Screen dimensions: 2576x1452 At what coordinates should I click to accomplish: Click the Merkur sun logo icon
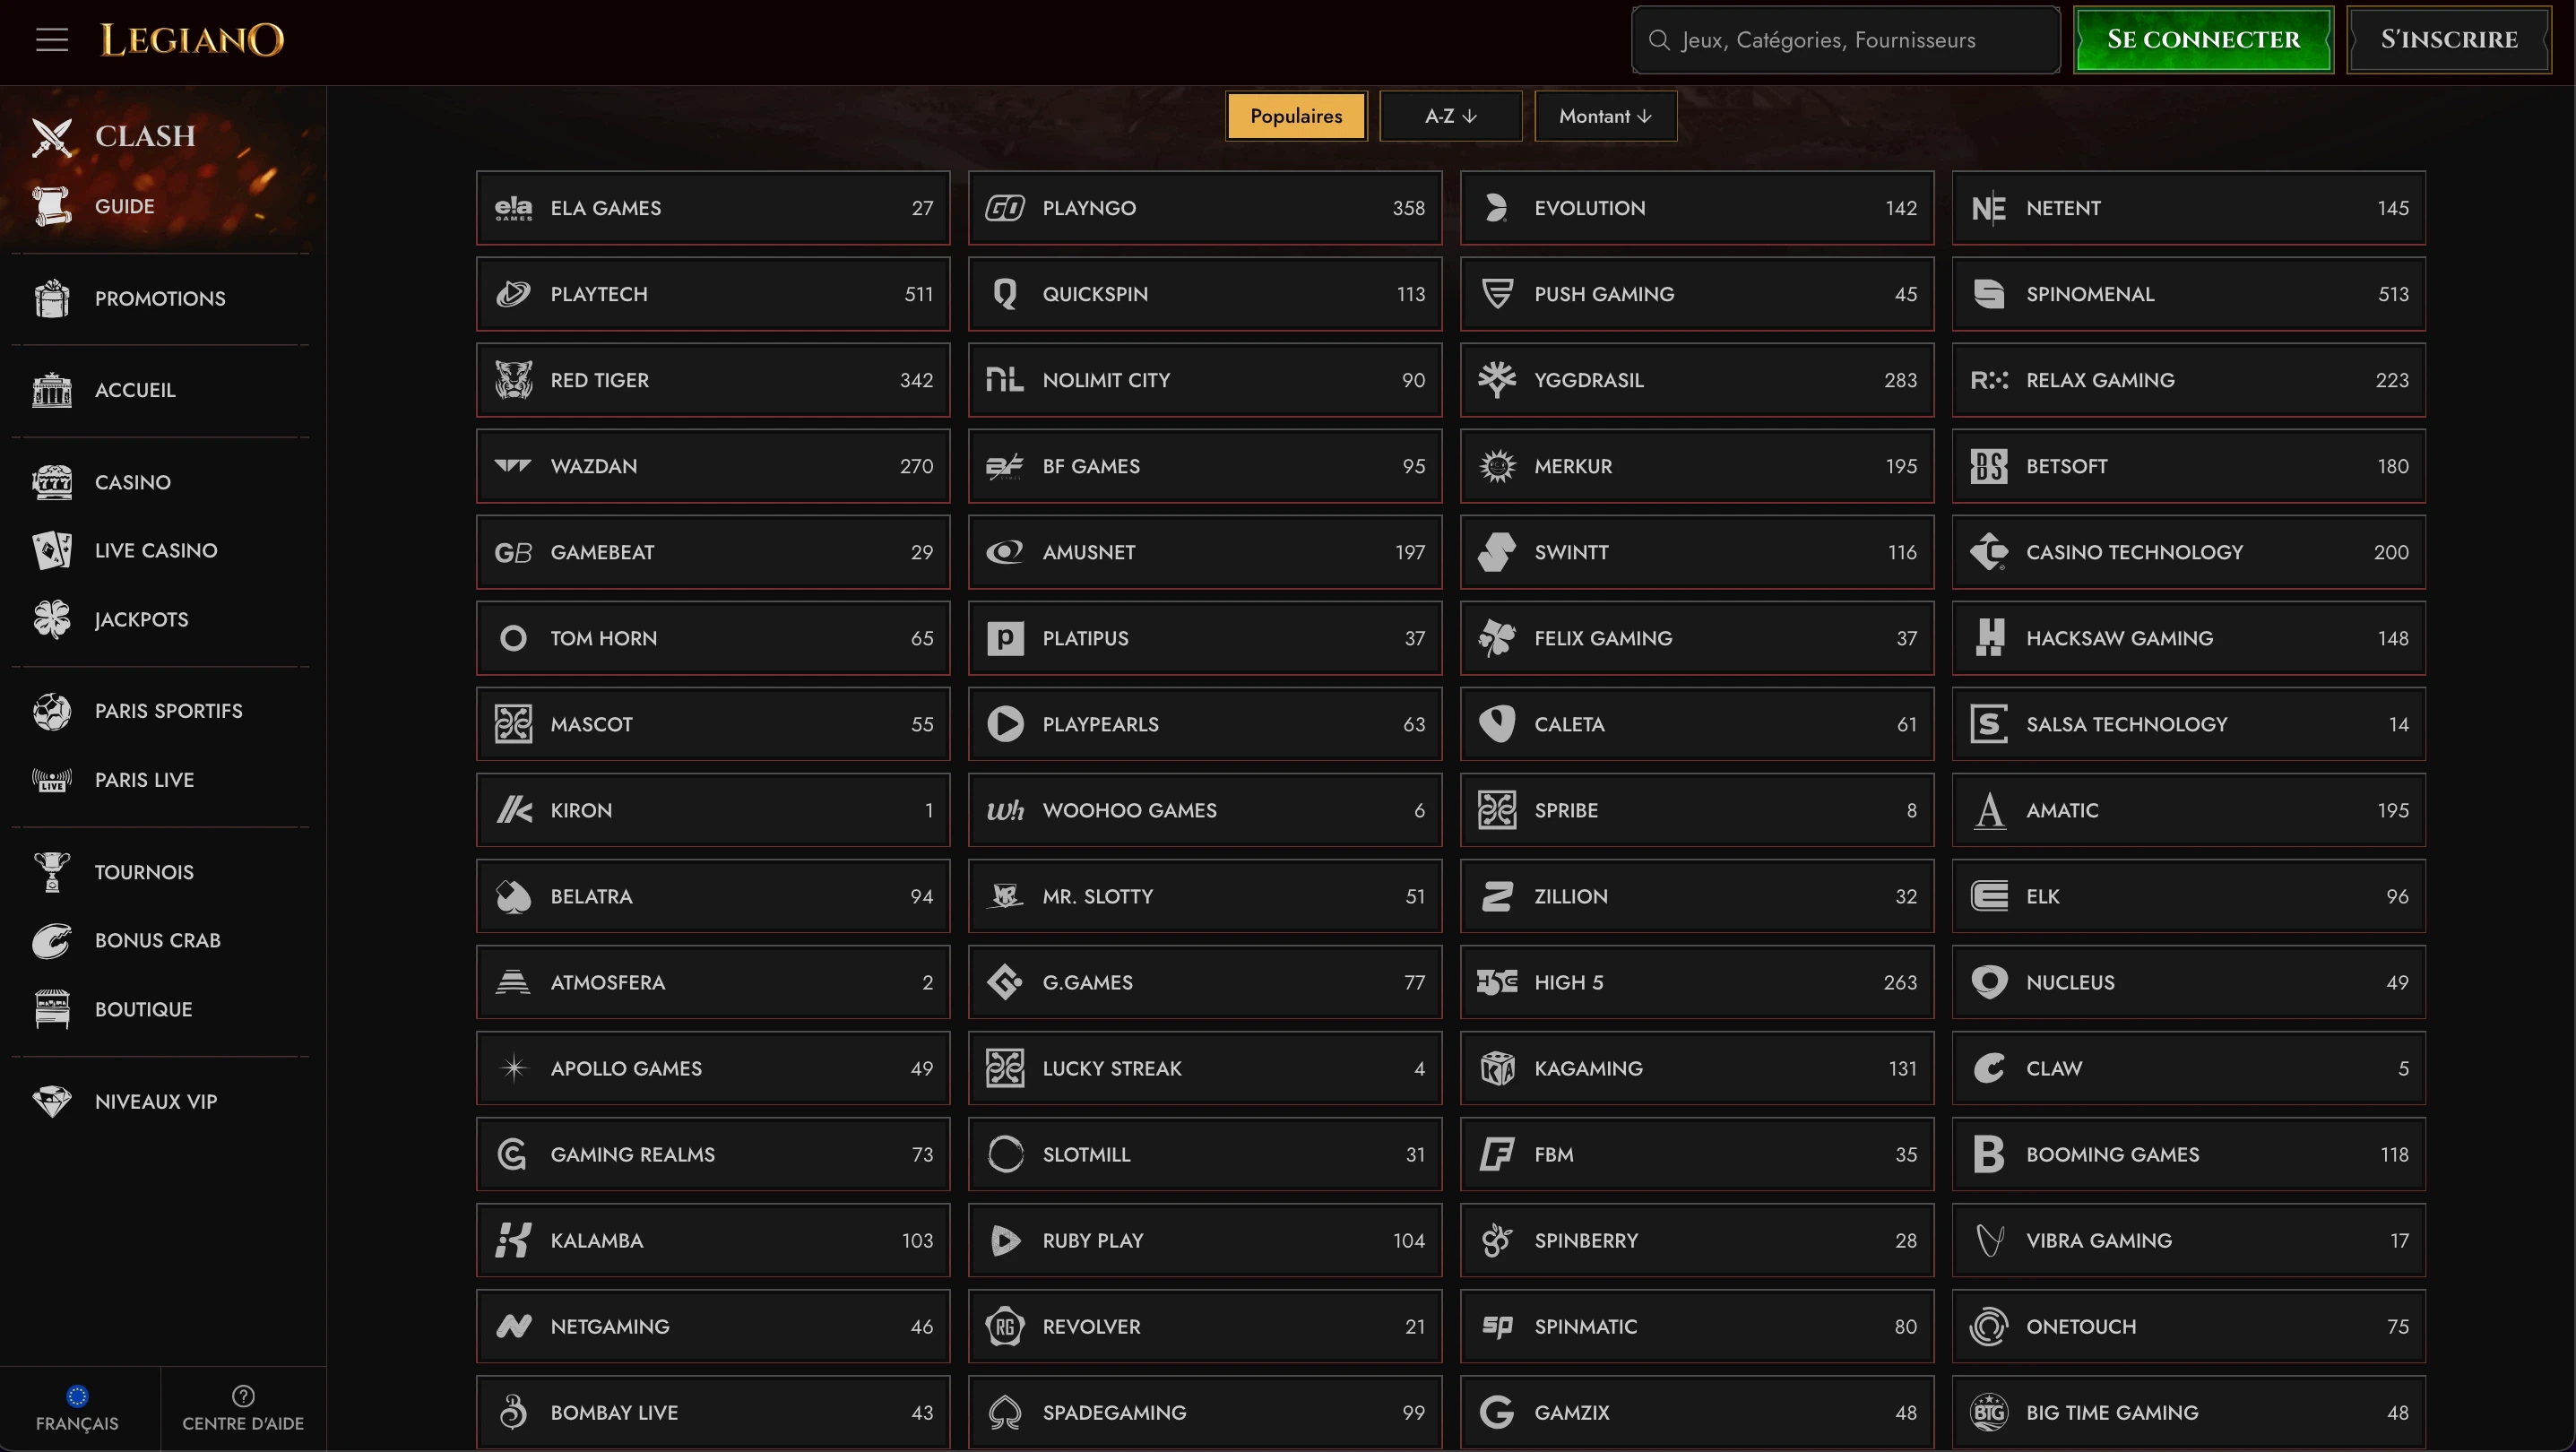(x=1497, y=466)
